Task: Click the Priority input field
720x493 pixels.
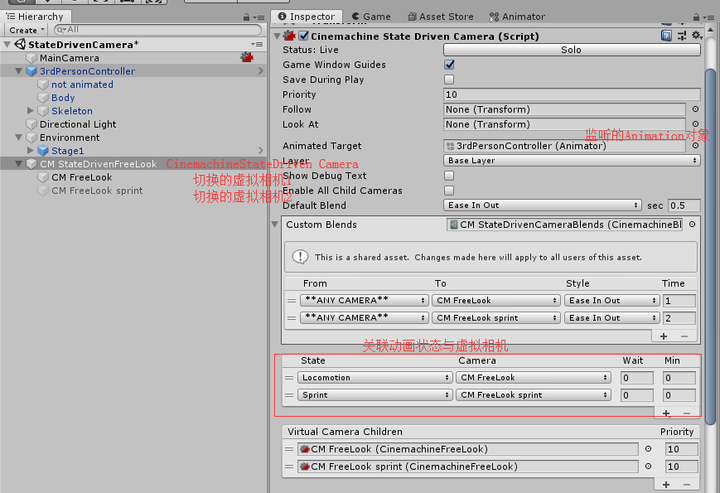Action: click(572, 95)
